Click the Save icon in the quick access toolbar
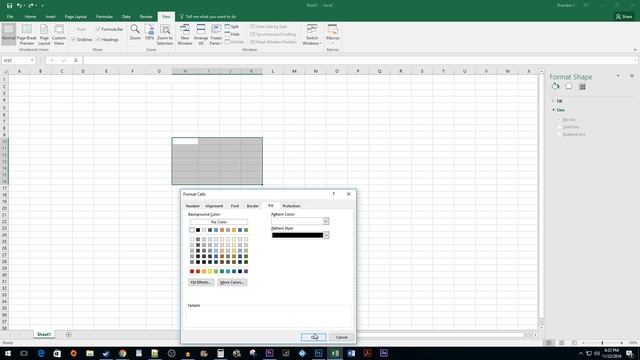 coord(9,5)
